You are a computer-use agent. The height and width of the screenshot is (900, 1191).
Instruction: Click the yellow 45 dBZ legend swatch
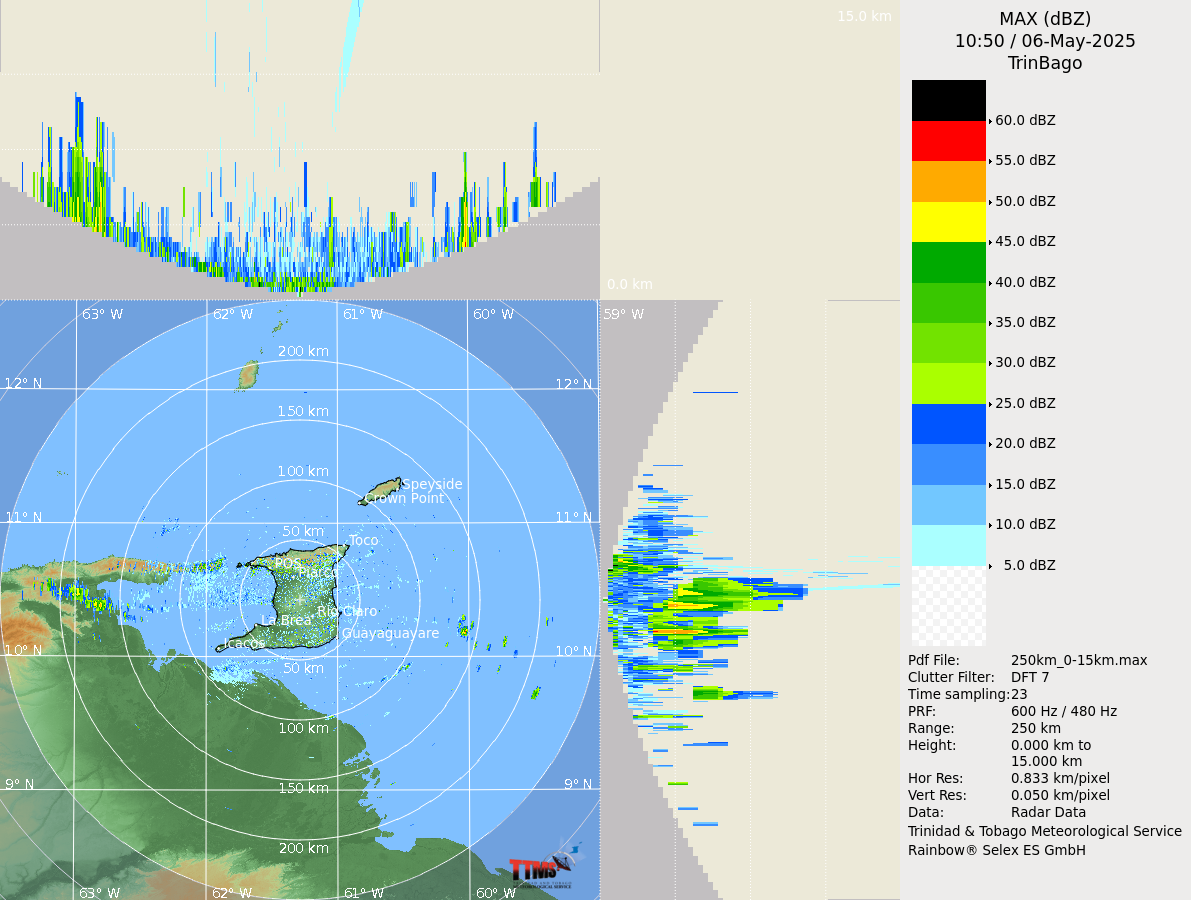point(949,222)
